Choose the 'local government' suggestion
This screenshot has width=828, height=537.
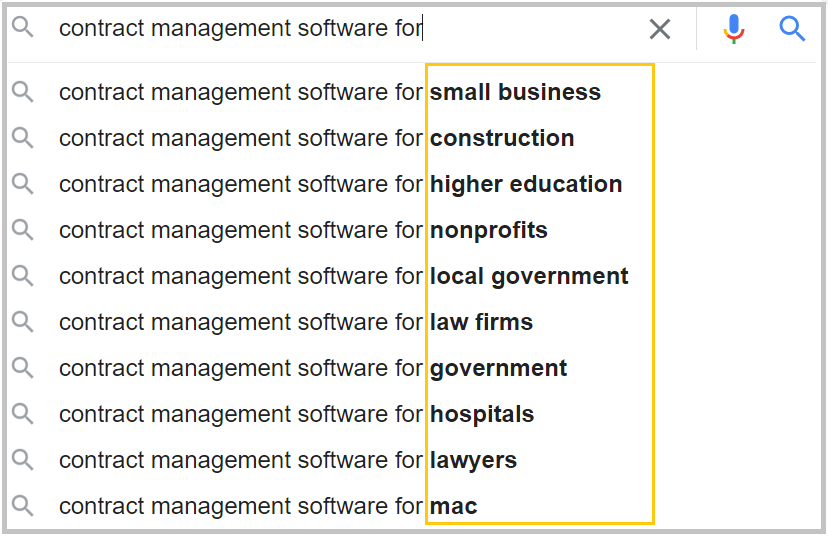[x=344, y=276]
